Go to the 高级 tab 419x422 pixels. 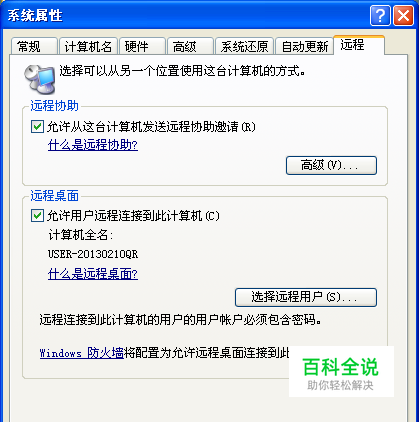(190, 46)
